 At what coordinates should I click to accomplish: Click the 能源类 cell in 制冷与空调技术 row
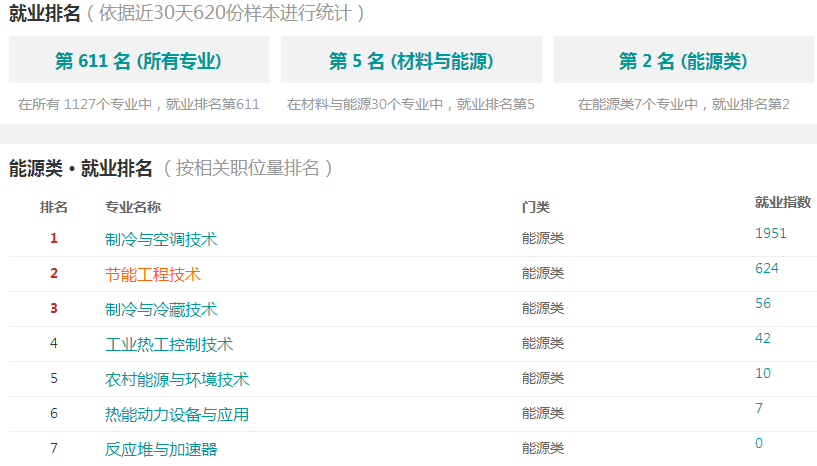coord(543,238)
